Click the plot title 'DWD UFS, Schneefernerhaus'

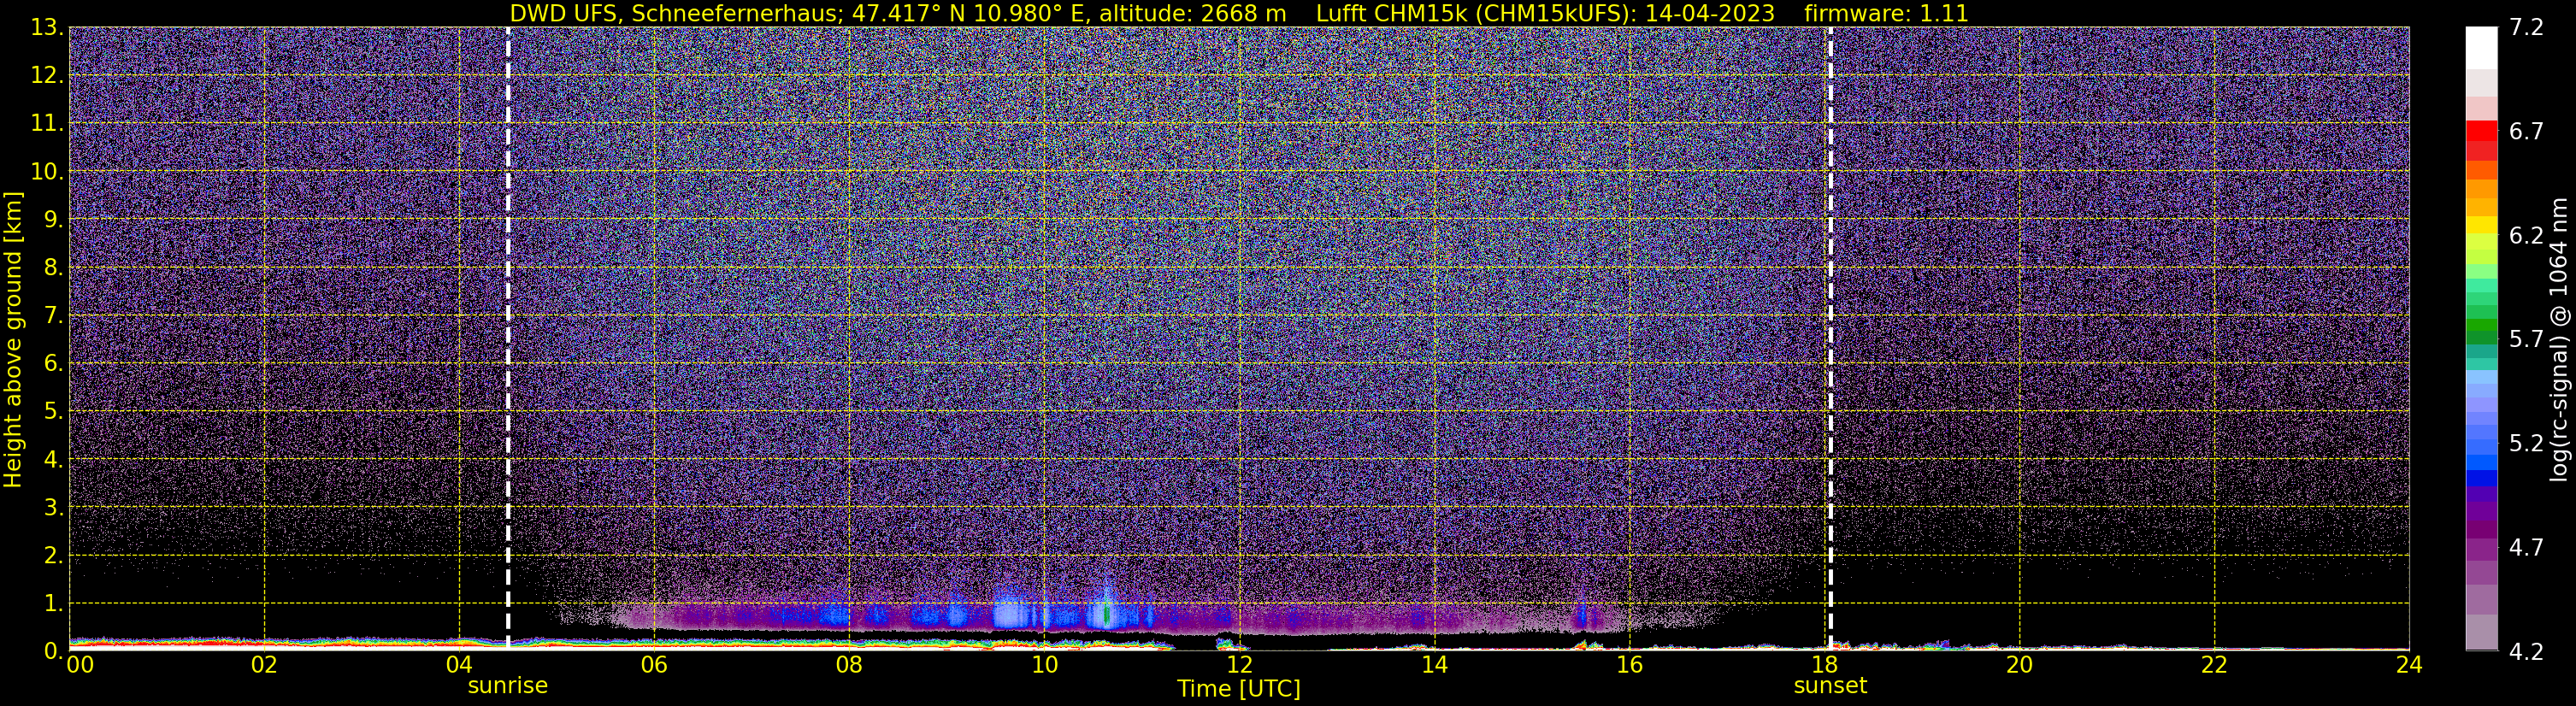click(671, 13)
